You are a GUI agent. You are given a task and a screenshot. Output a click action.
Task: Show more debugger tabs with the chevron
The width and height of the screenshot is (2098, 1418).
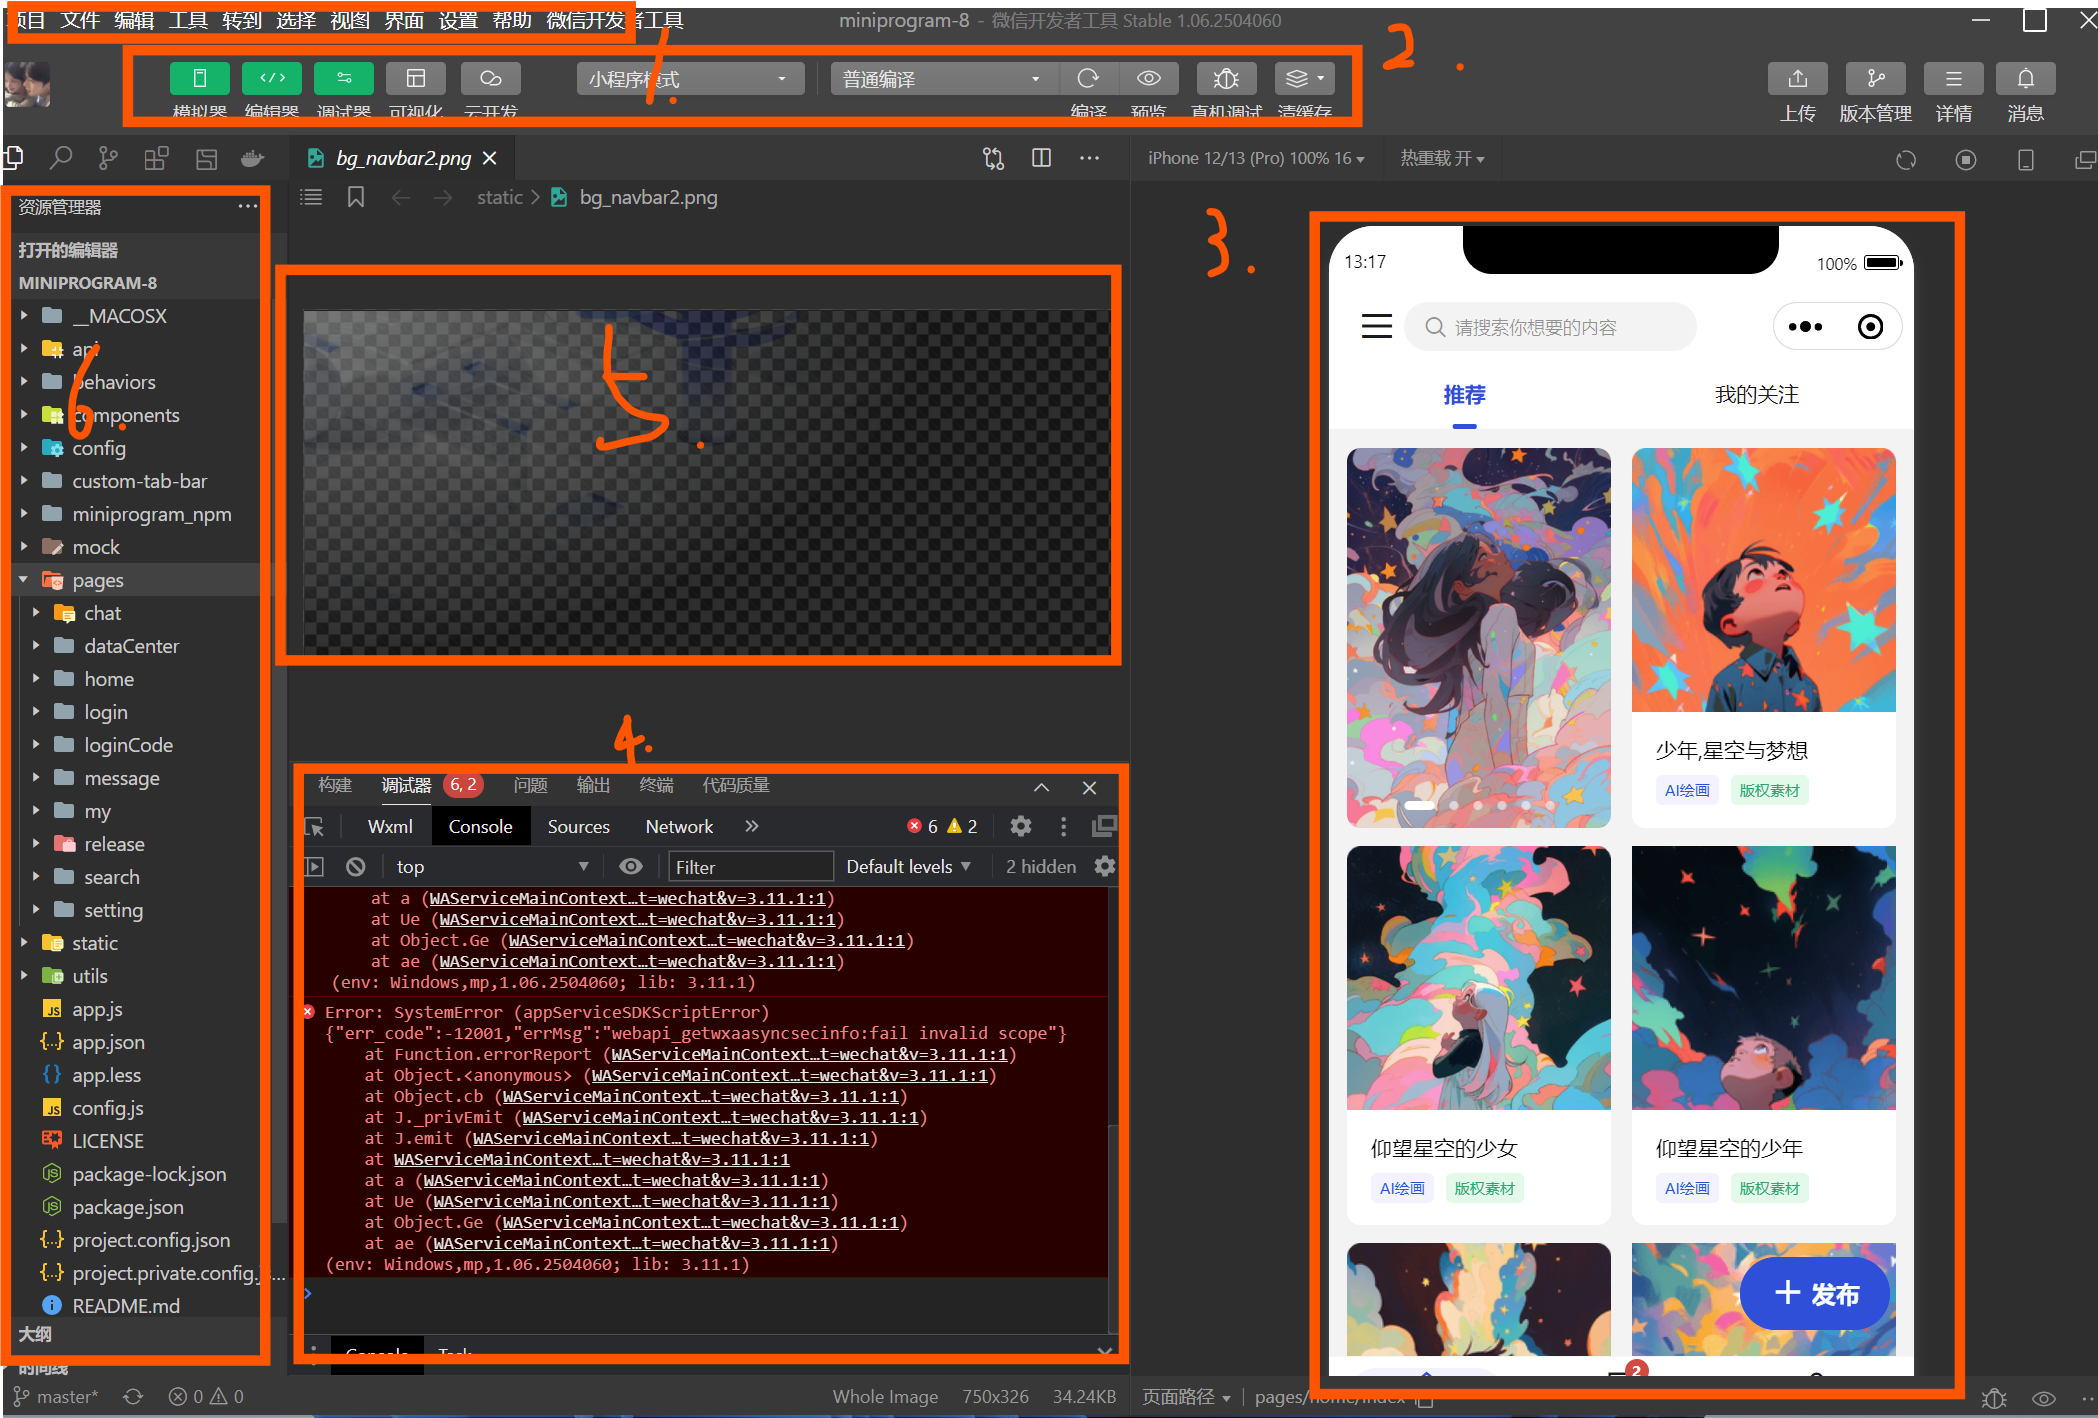[752, 826]
